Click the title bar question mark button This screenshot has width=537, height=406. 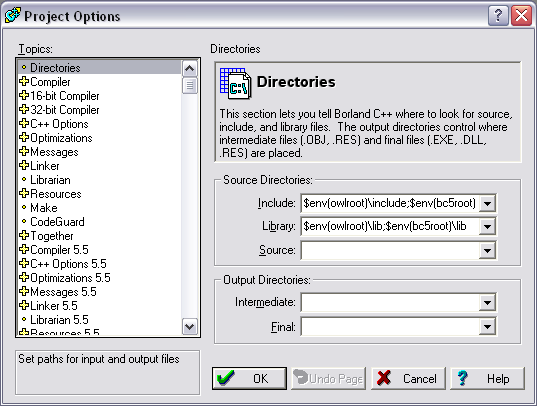click(x=498, y=15)
